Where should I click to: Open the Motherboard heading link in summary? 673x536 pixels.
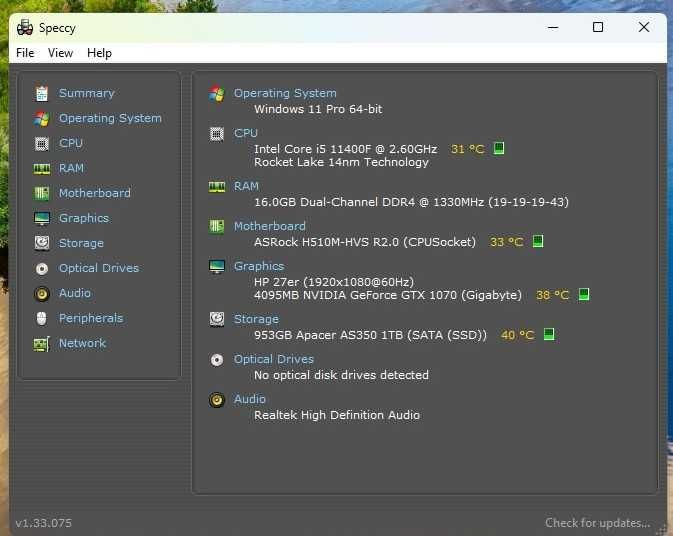[x=270, y=226]
